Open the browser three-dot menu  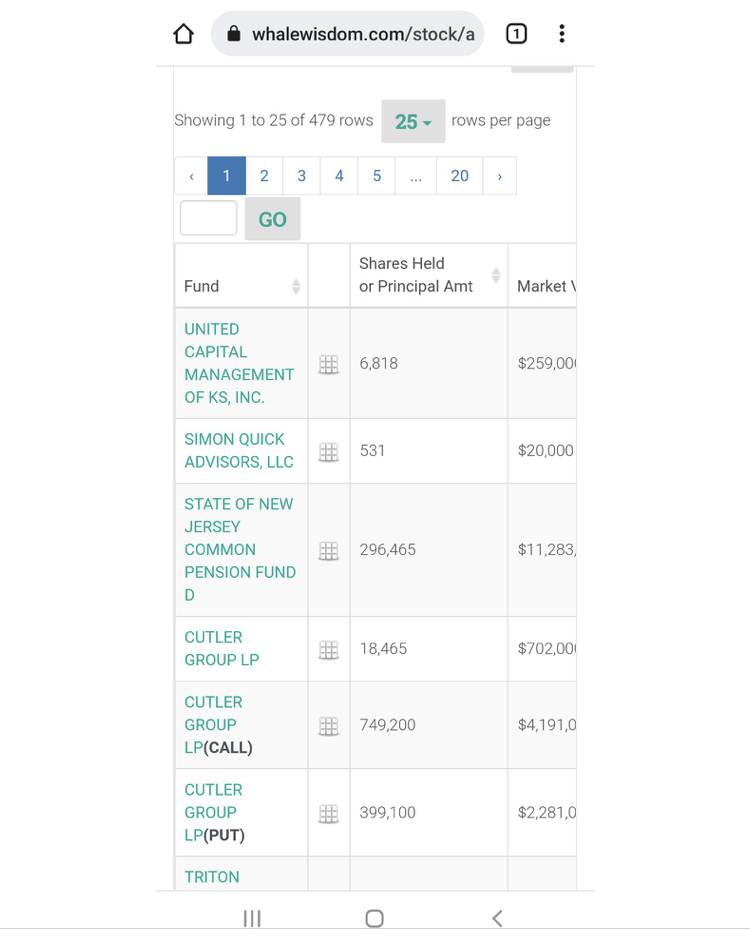[562, 34]
